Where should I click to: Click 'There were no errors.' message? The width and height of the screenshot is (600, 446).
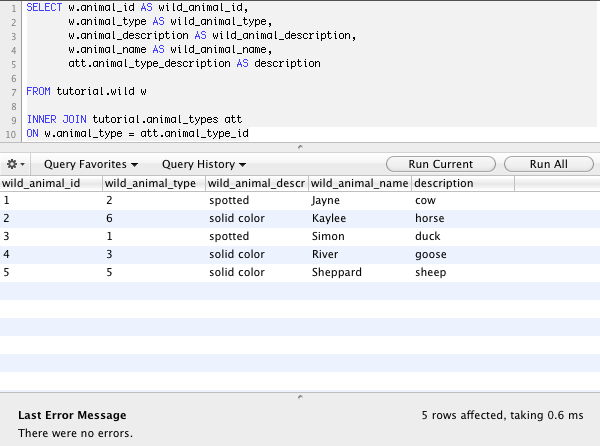(75, 433)
